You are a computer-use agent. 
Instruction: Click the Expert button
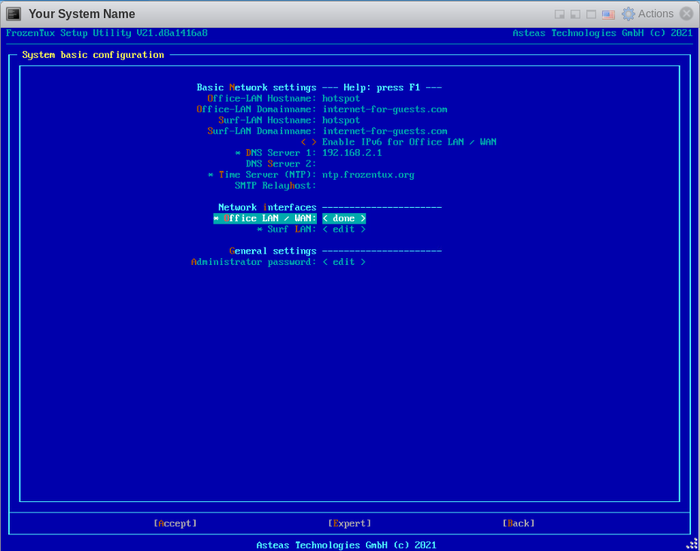click(x=350, y=523)
